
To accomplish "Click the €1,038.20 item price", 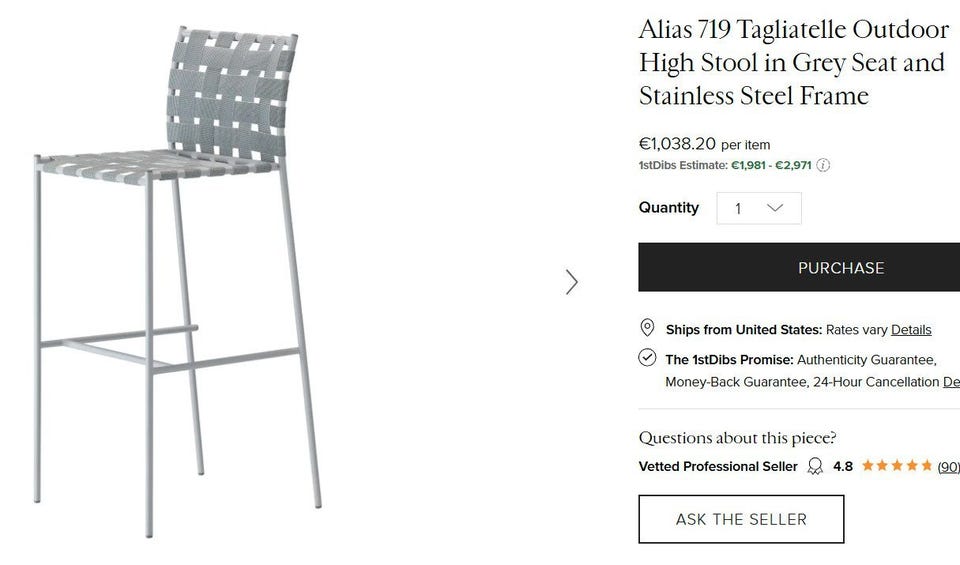I will coord(677,144).
